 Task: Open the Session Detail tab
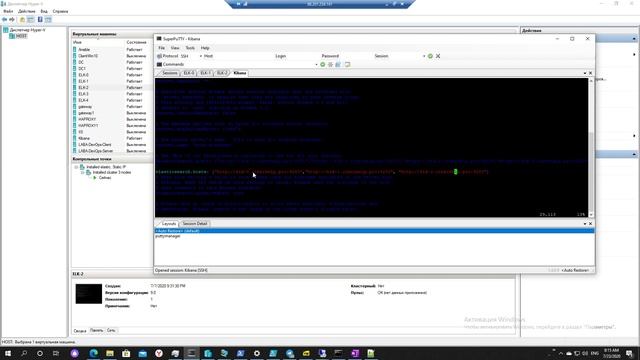click(195, 224)
